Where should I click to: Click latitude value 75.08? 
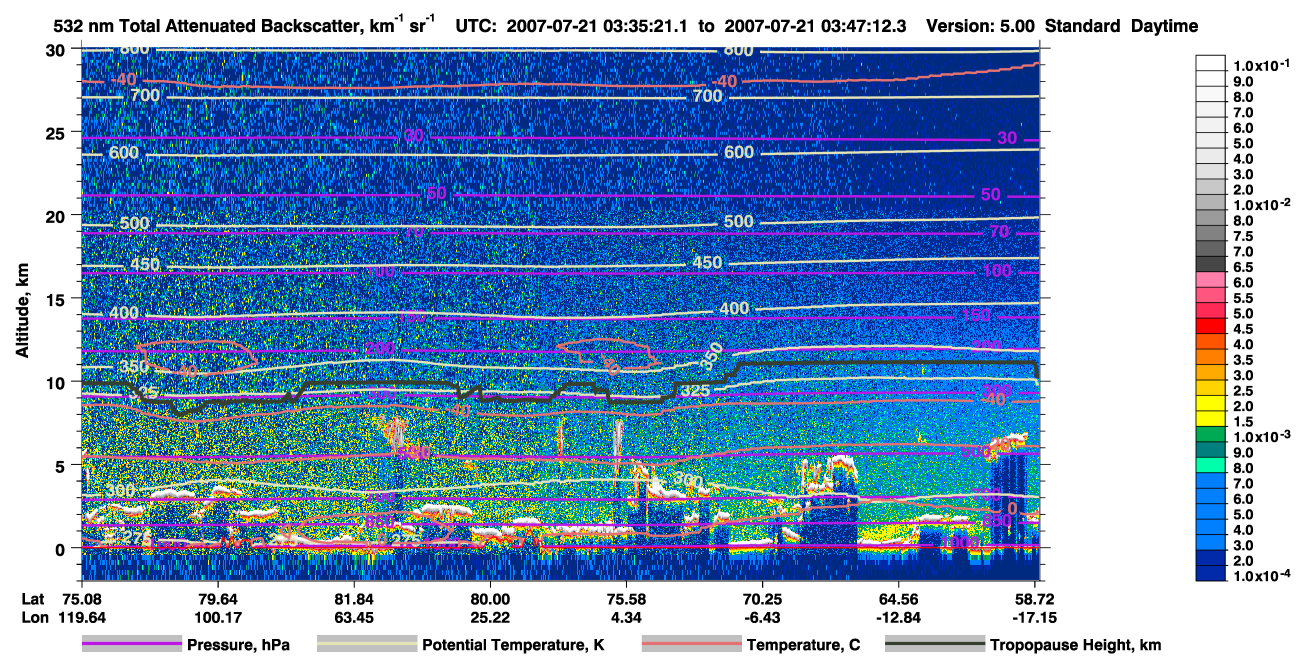click(80, 599)
